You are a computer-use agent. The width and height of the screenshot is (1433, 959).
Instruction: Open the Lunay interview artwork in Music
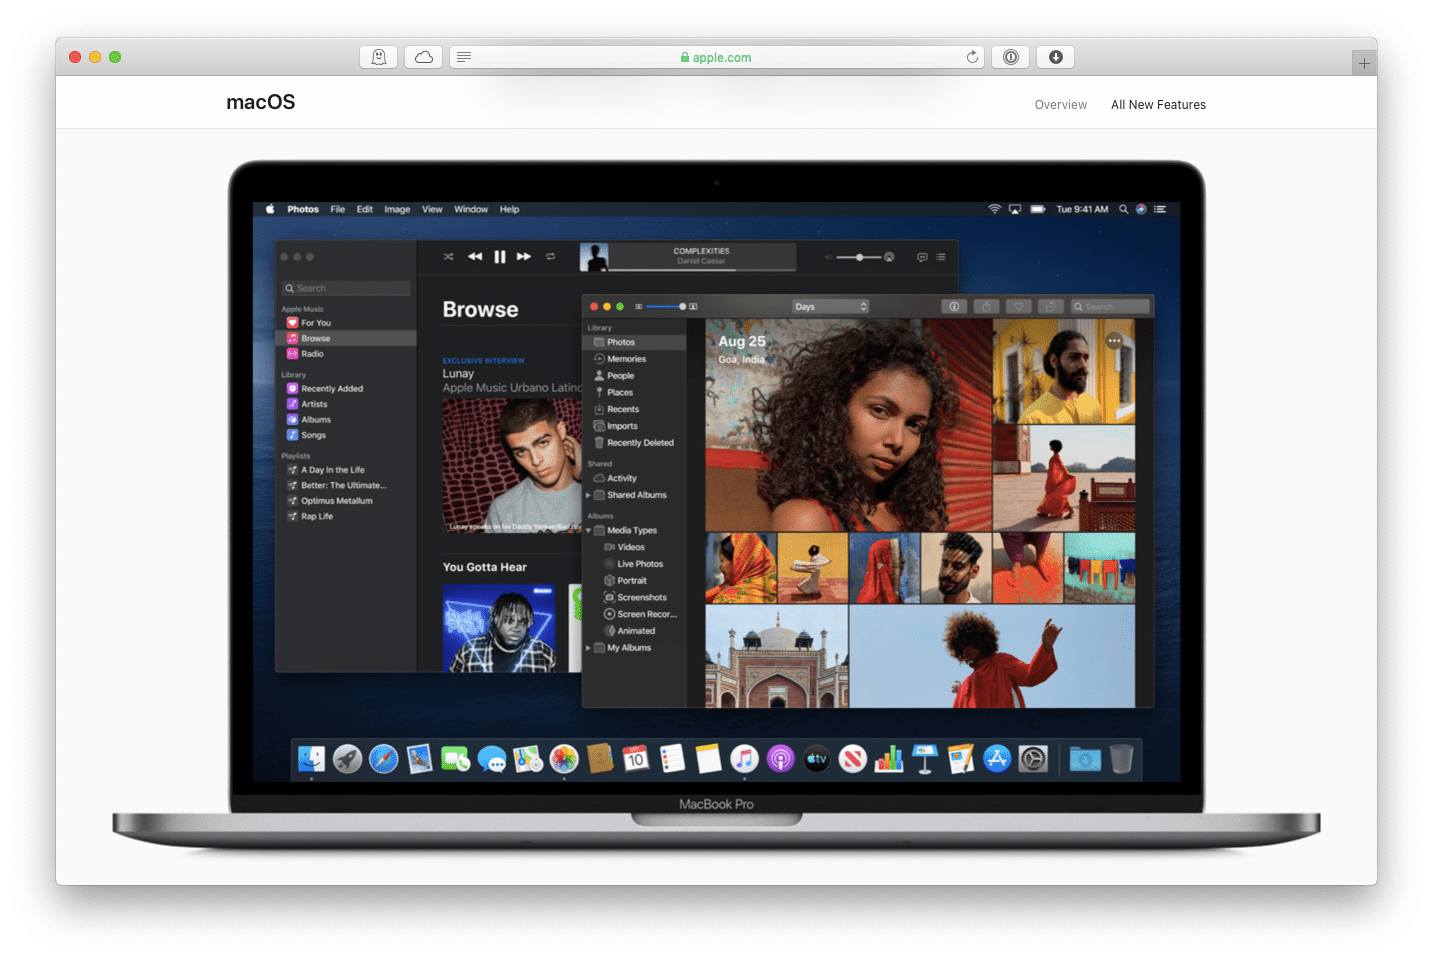(x=512, y=466)
